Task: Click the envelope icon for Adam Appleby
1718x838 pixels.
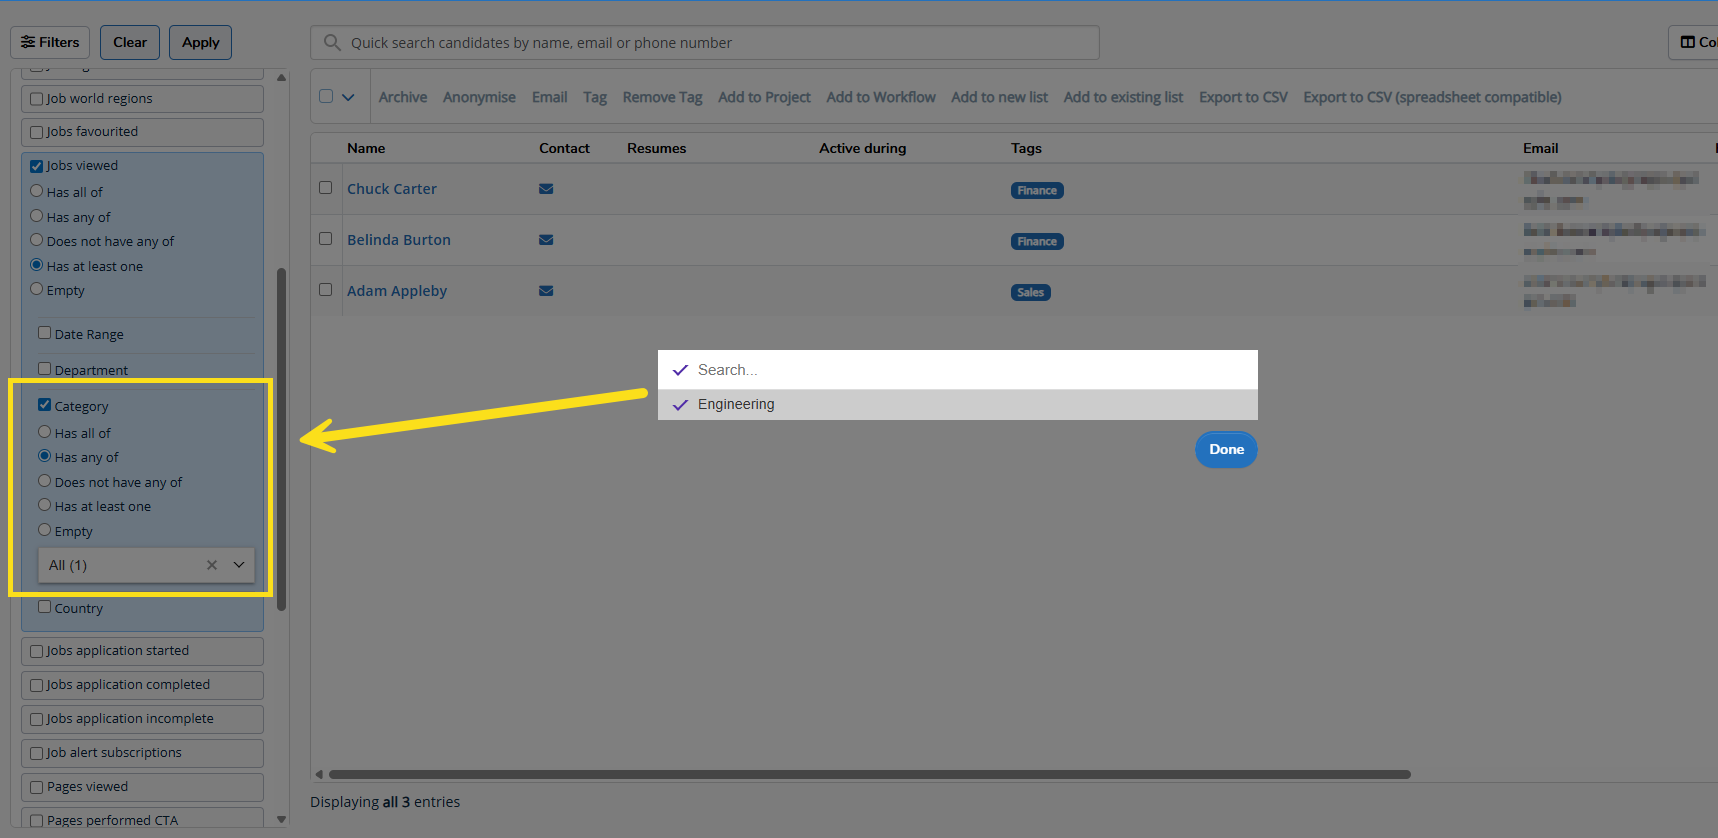Action: (x=546, y=291)
